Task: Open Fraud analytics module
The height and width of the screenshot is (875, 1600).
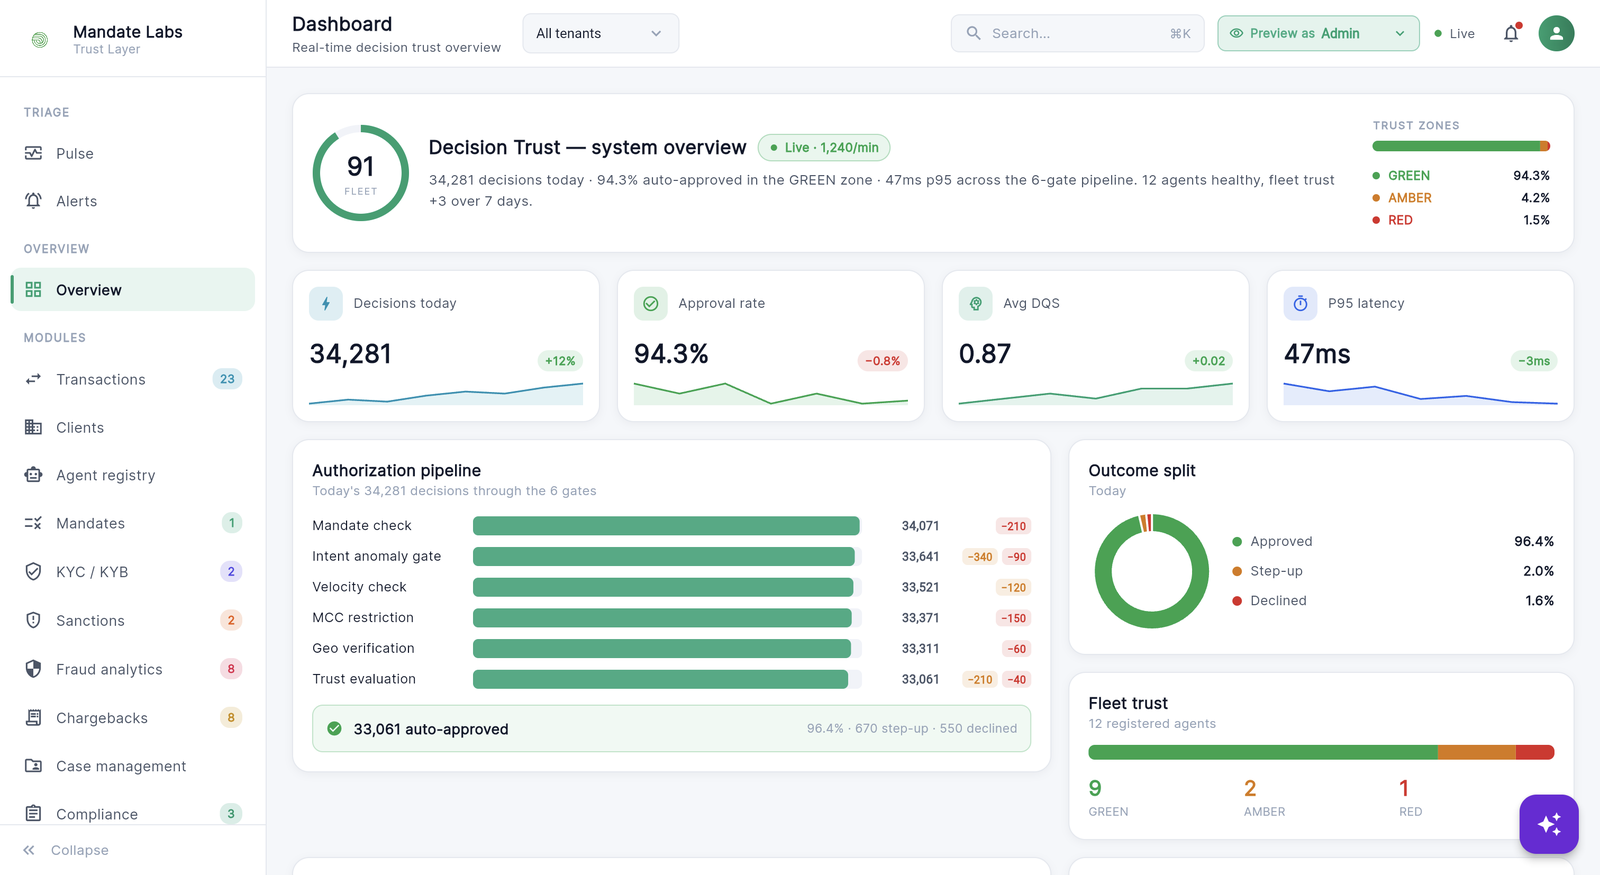Action: (133, 669)
